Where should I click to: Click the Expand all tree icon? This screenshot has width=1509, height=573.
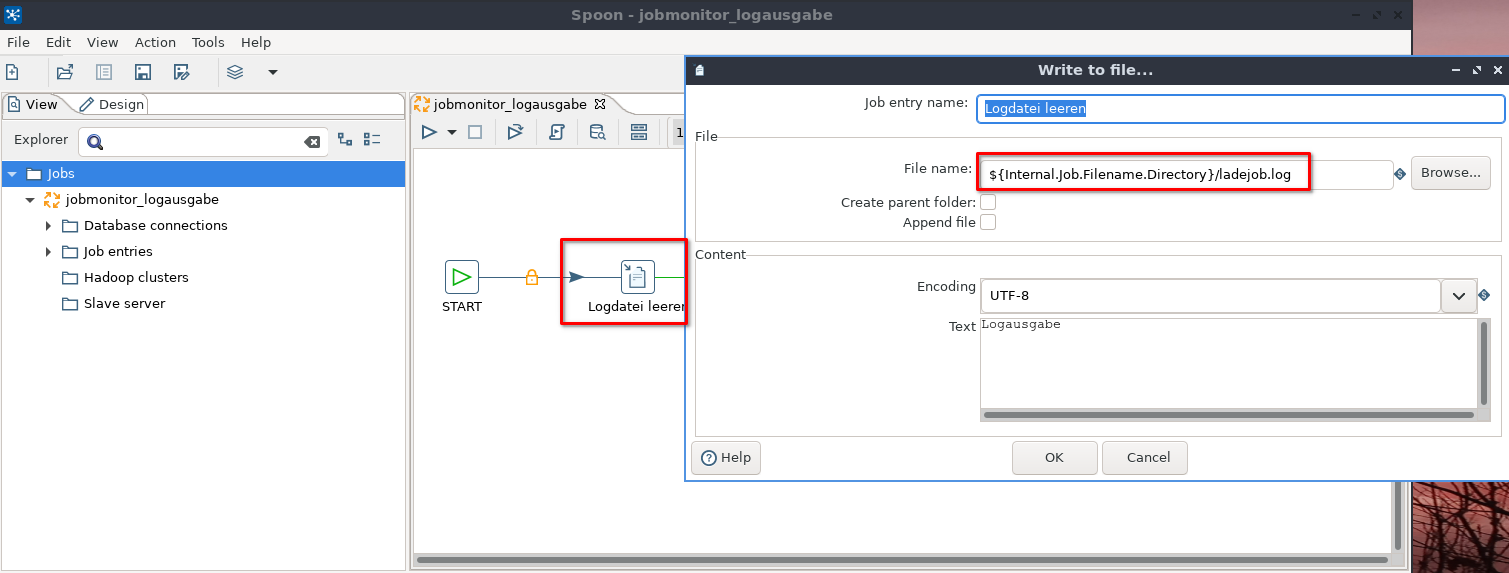click(x=345, y=140)
